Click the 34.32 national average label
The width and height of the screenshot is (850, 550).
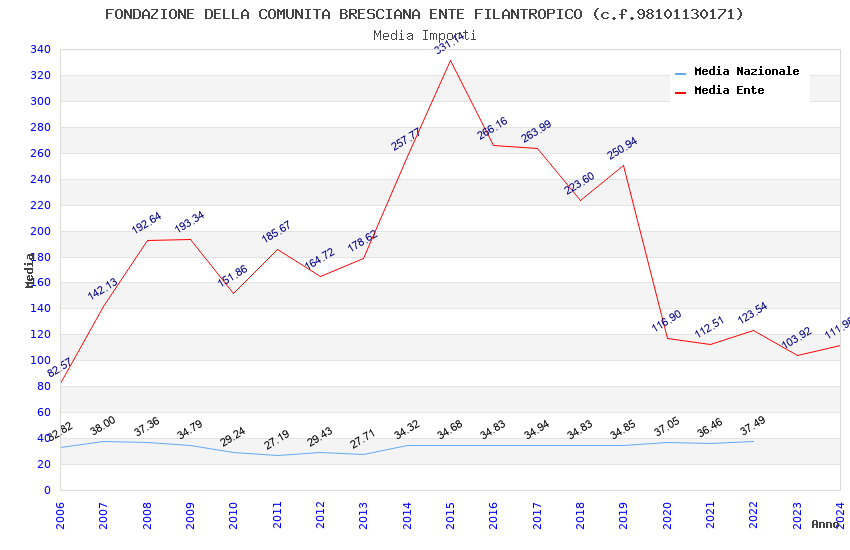coord(407,430)
